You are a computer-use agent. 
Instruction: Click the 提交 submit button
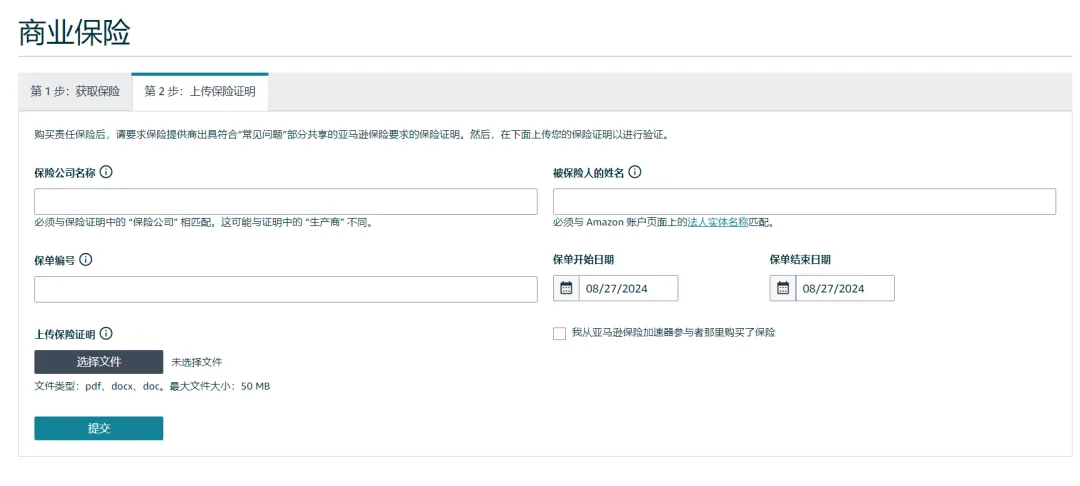click(x=98, y=428)
